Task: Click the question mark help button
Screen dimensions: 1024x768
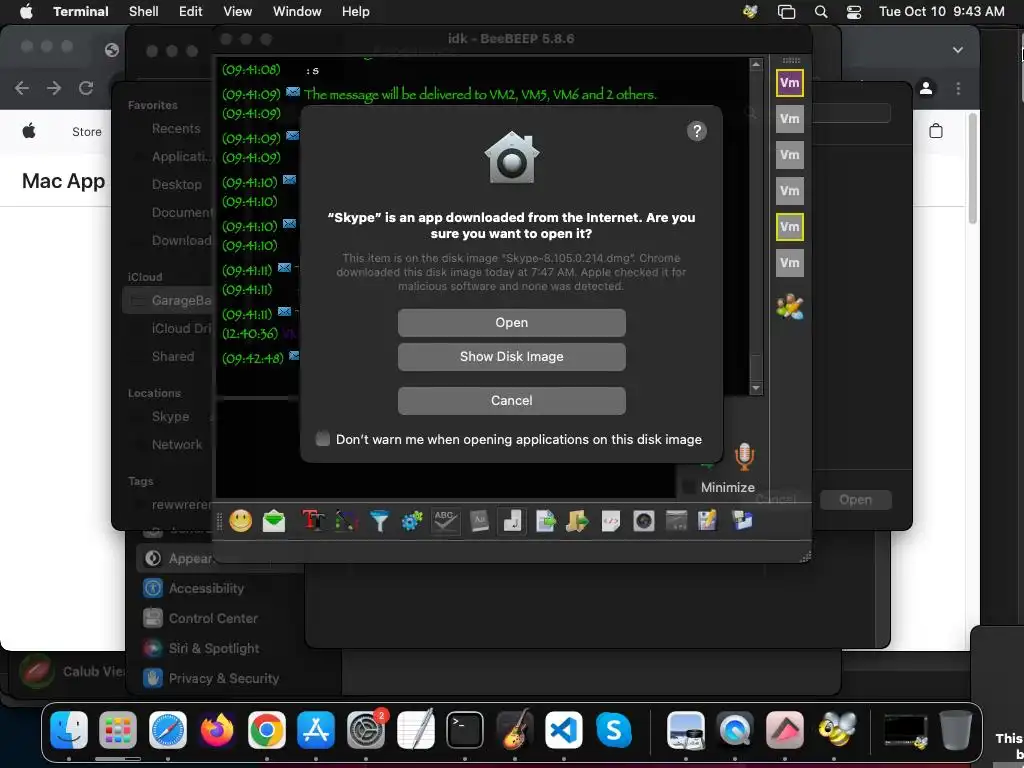Action: pos(697,131)
